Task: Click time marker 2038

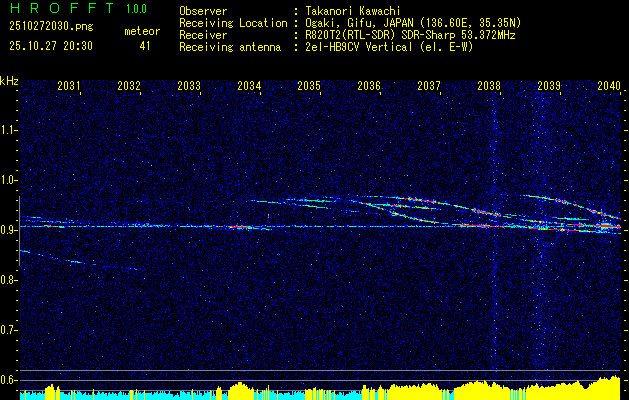Action: pos(489,85)
